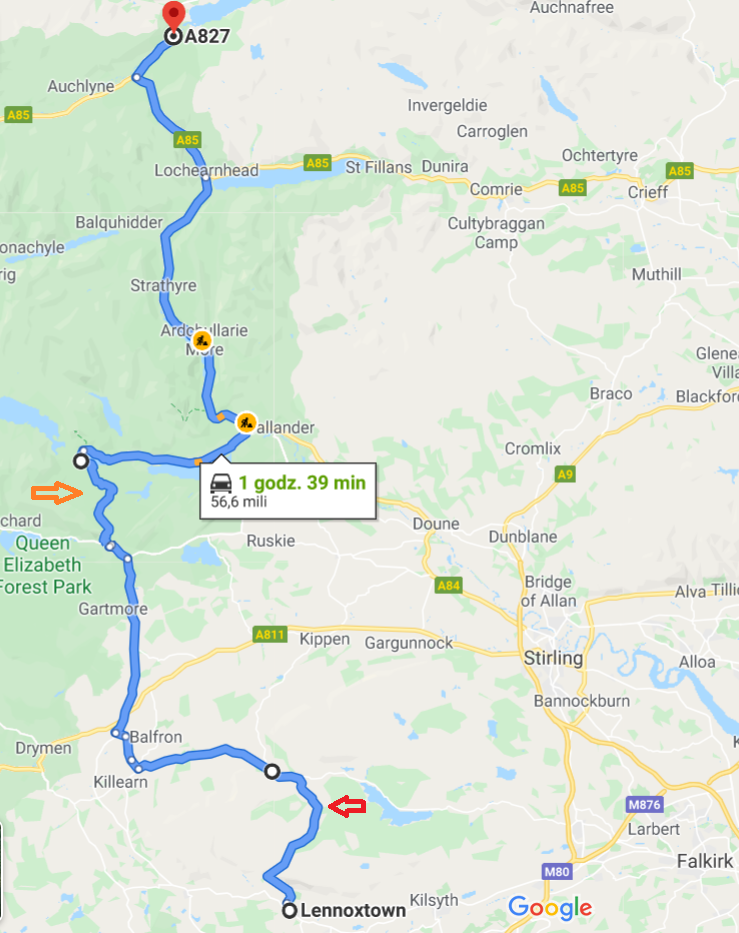Click the Falkirk town label
The width and height of the screenshot is (739, 933).
click(705, 861)
